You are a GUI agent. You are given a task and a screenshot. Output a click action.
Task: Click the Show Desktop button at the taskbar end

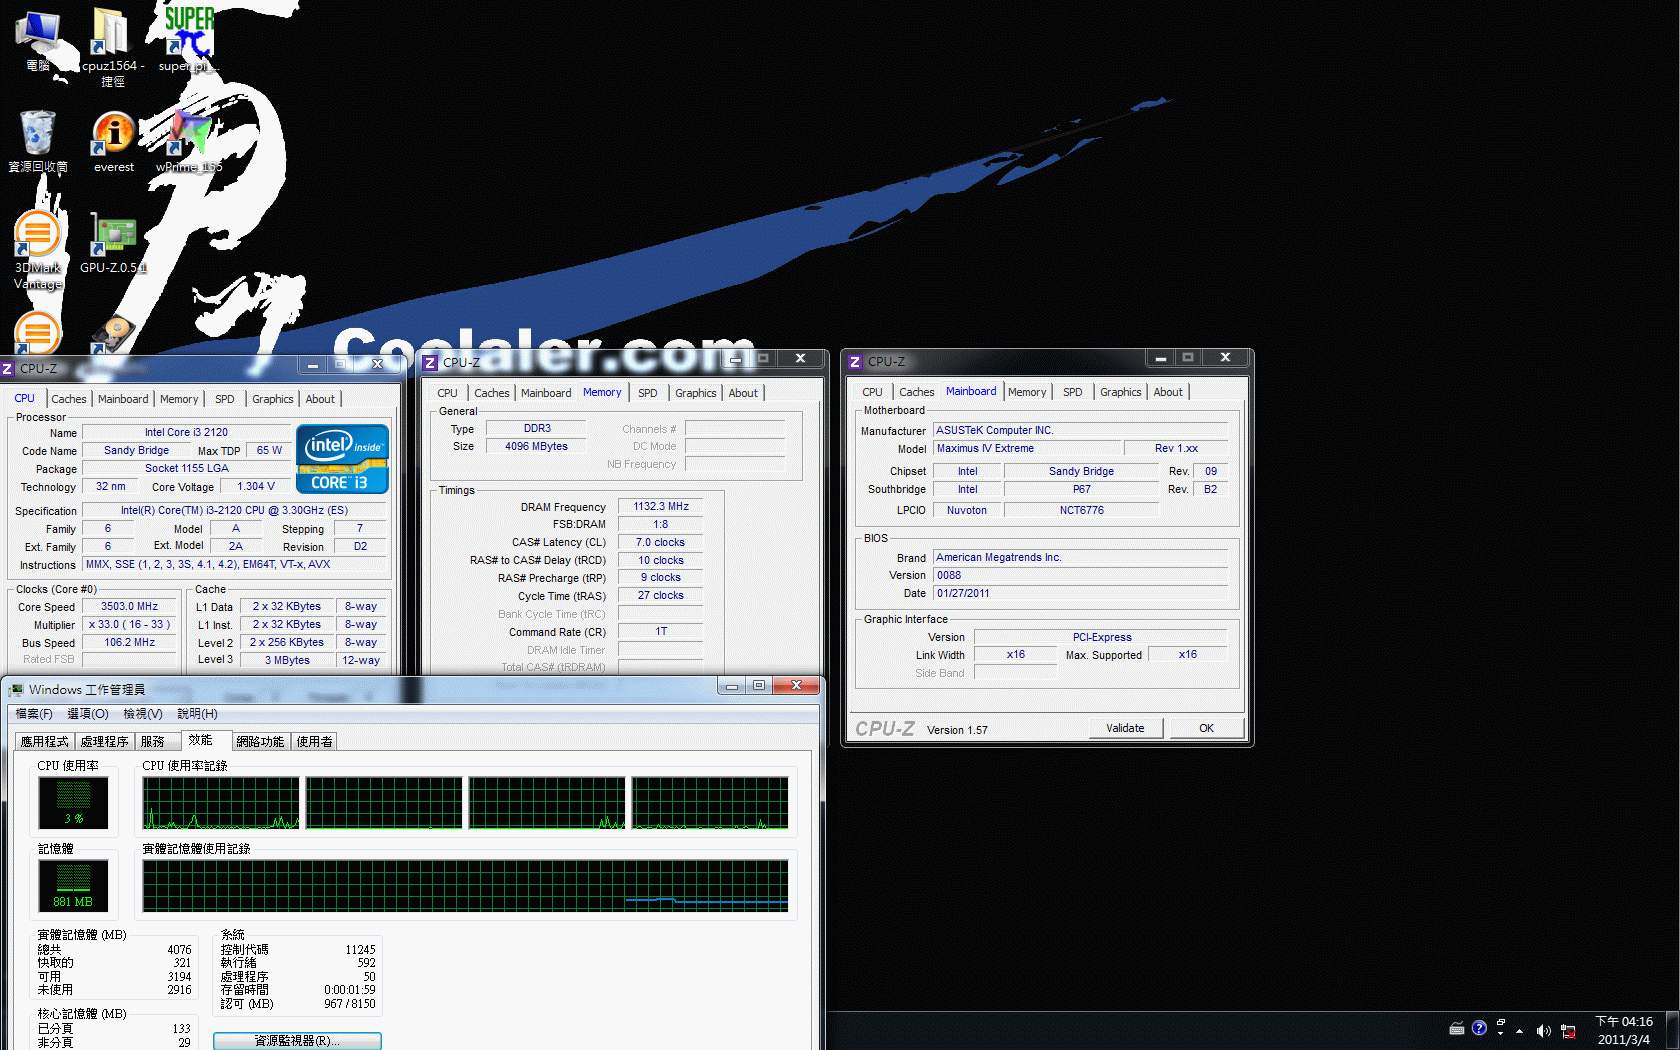tap(1672, 1030)
